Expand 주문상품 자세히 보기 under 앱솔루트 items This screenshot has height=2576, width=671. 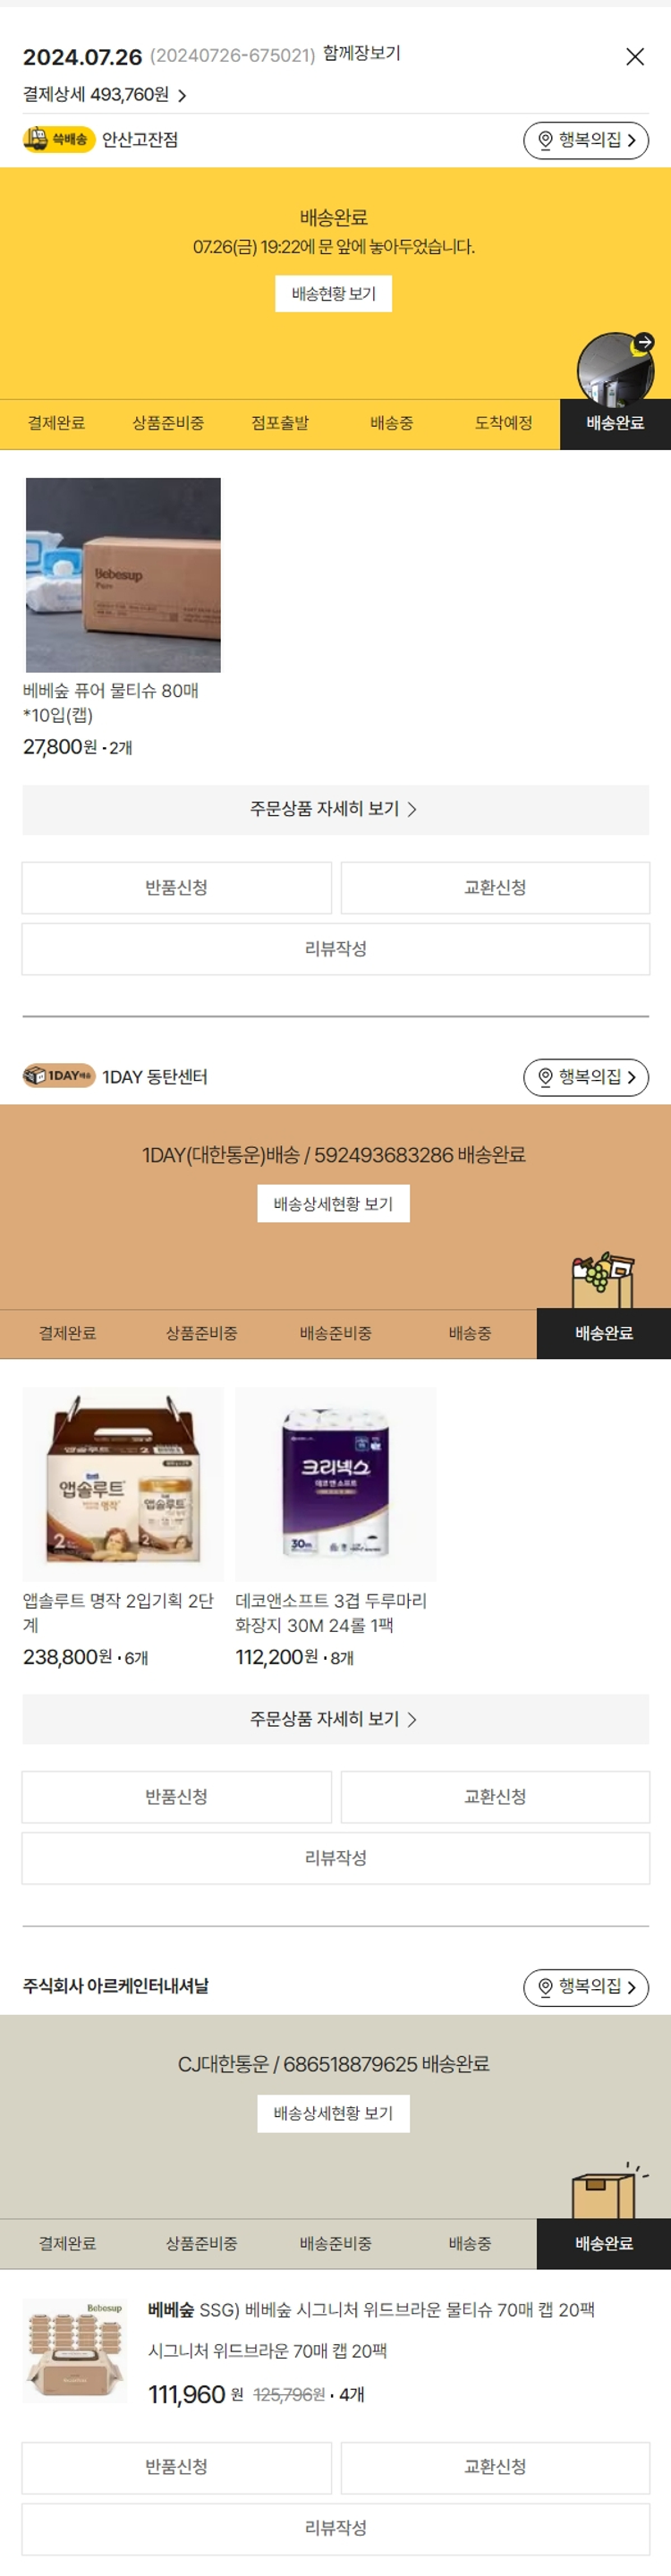tap(335, 1719)
